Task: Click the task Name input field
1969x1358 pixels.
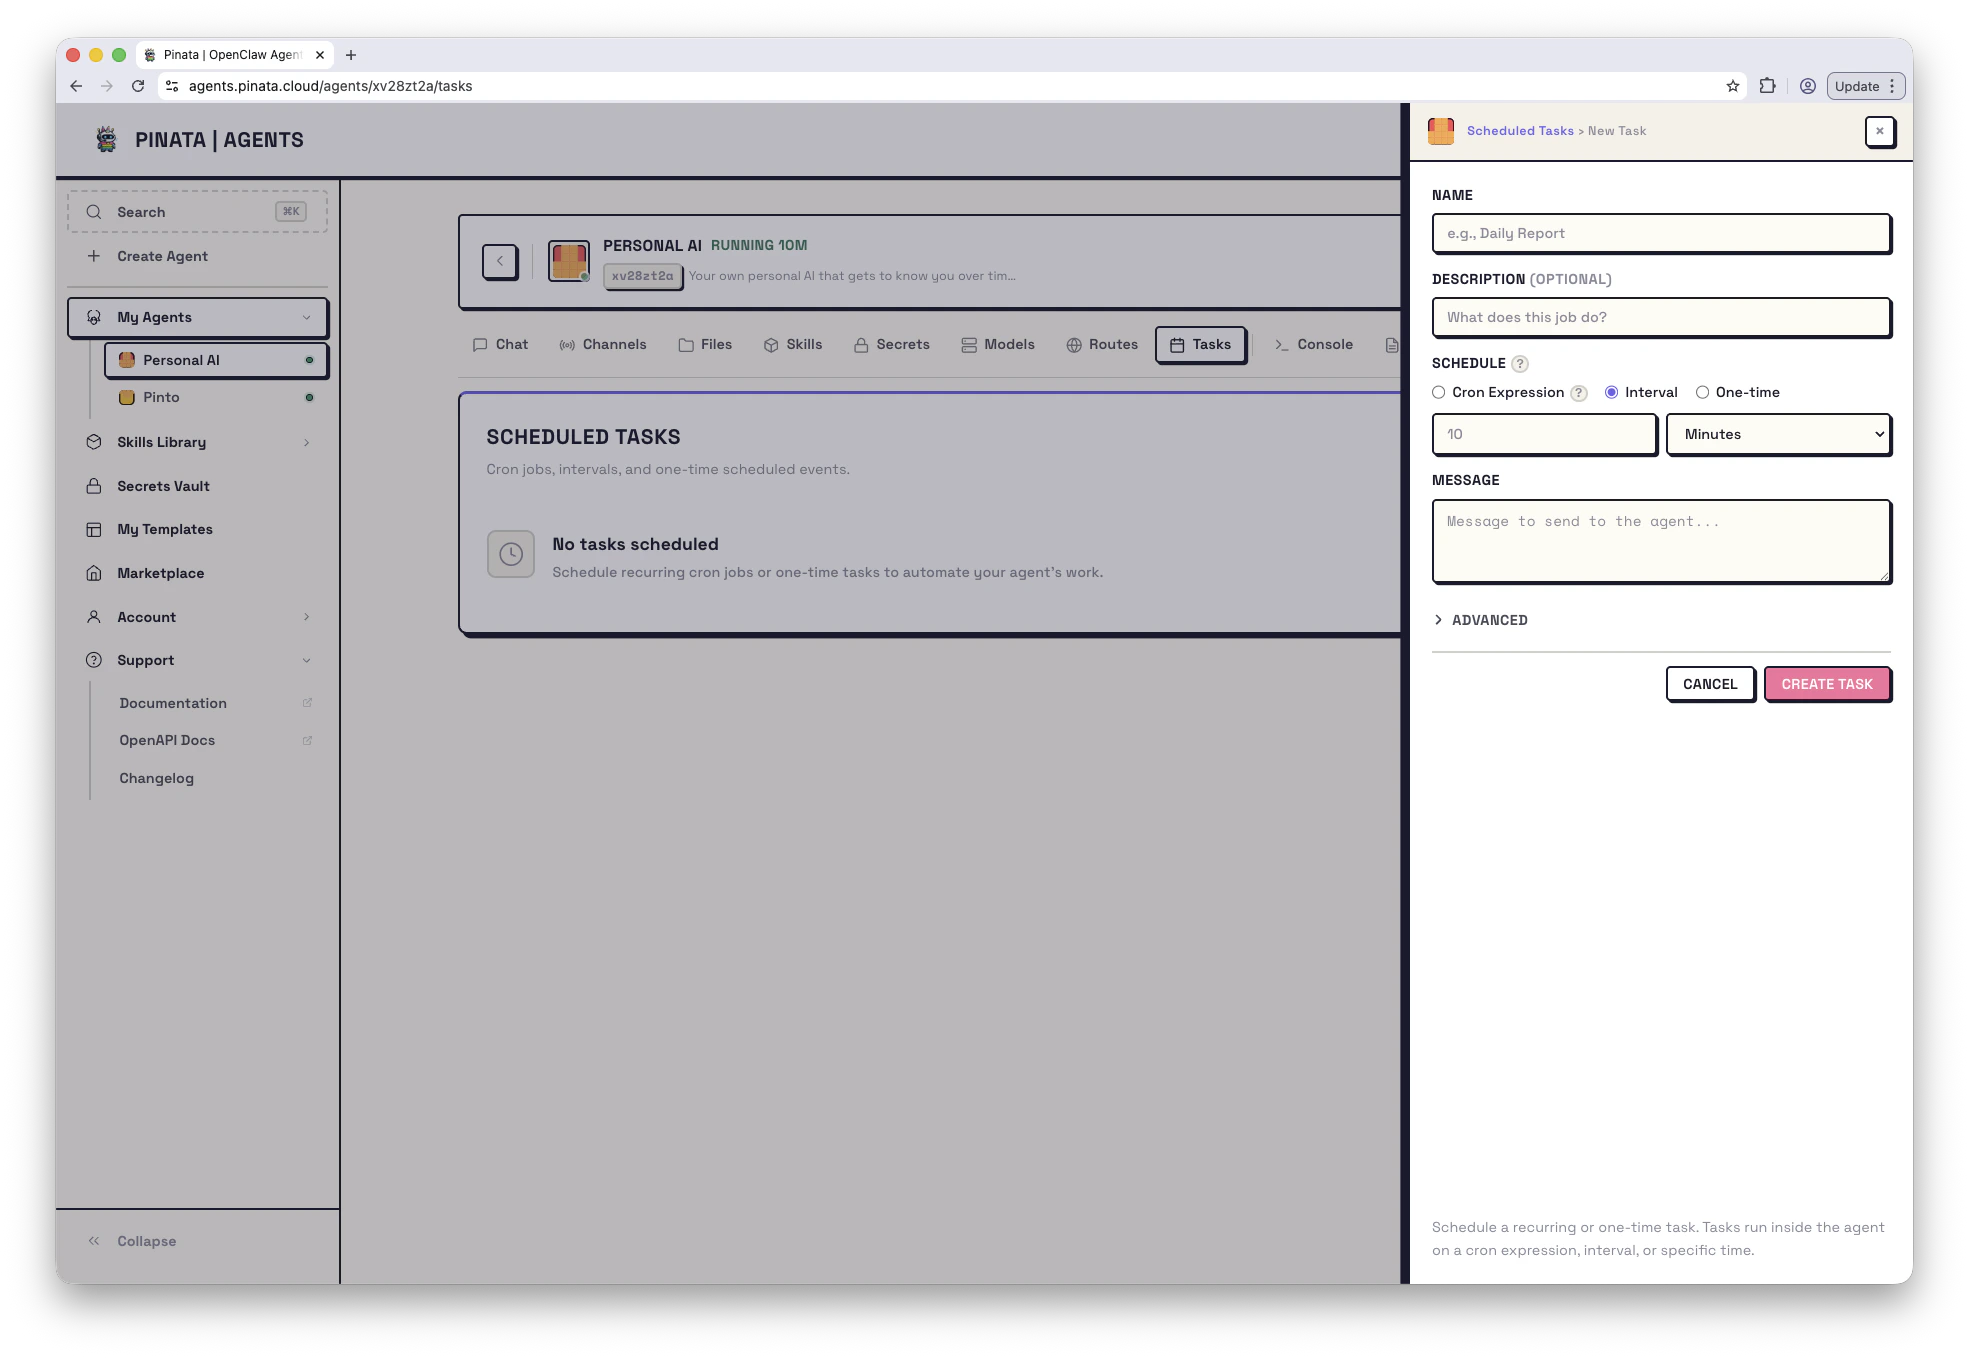Action: tap(1660, 234)
